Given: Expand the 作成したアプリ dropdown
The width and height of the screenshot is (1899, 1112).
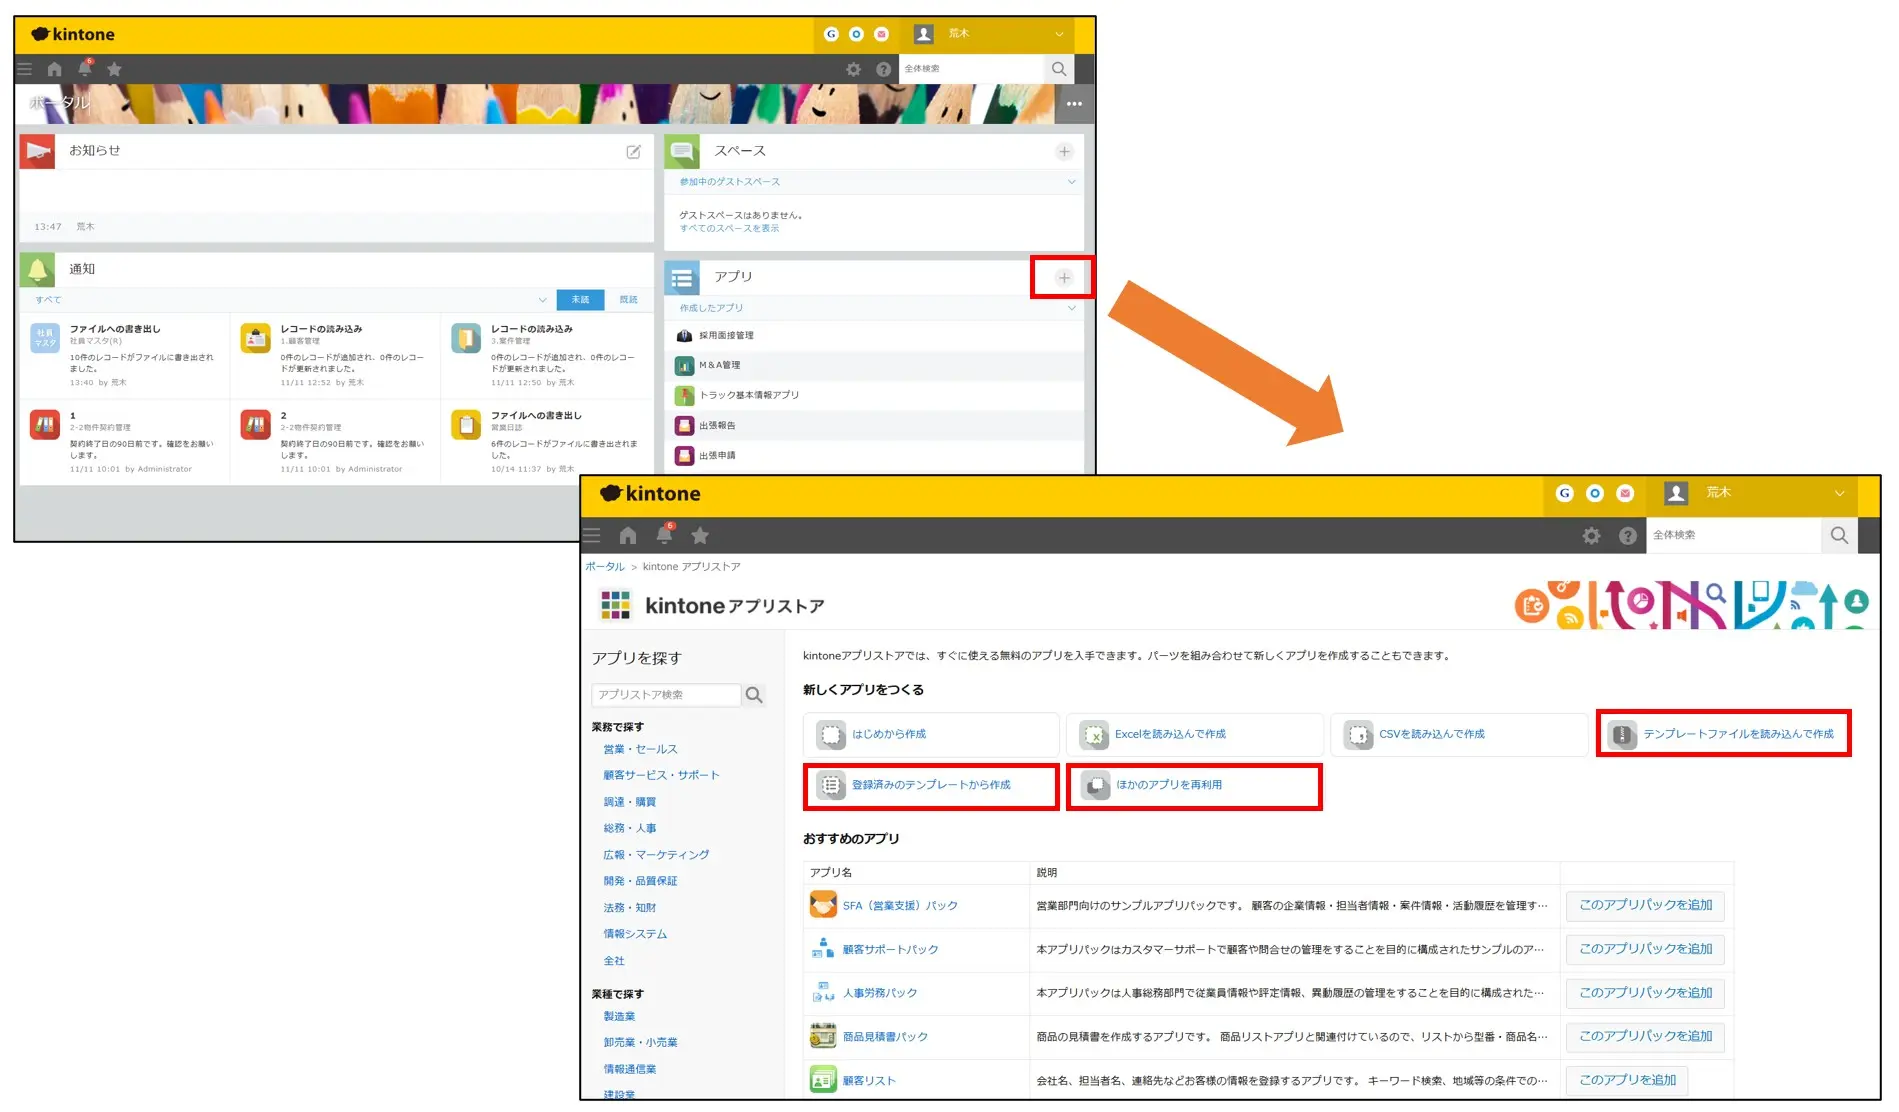Looking at the screenshot, I should click(1071, 308).
